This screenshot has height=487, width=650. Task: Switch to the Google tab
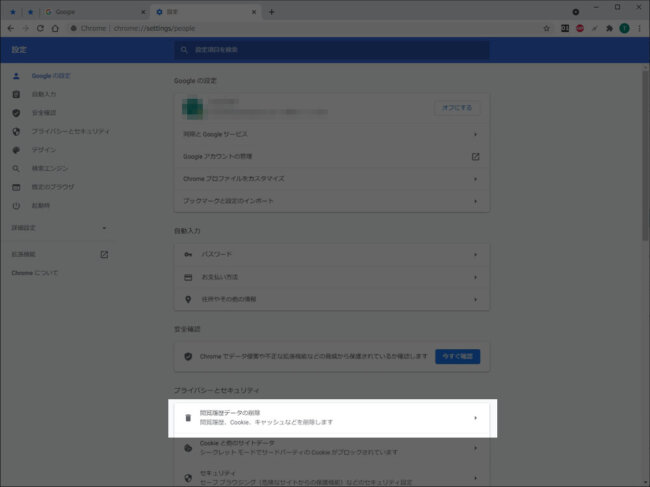tap(95, 12)
